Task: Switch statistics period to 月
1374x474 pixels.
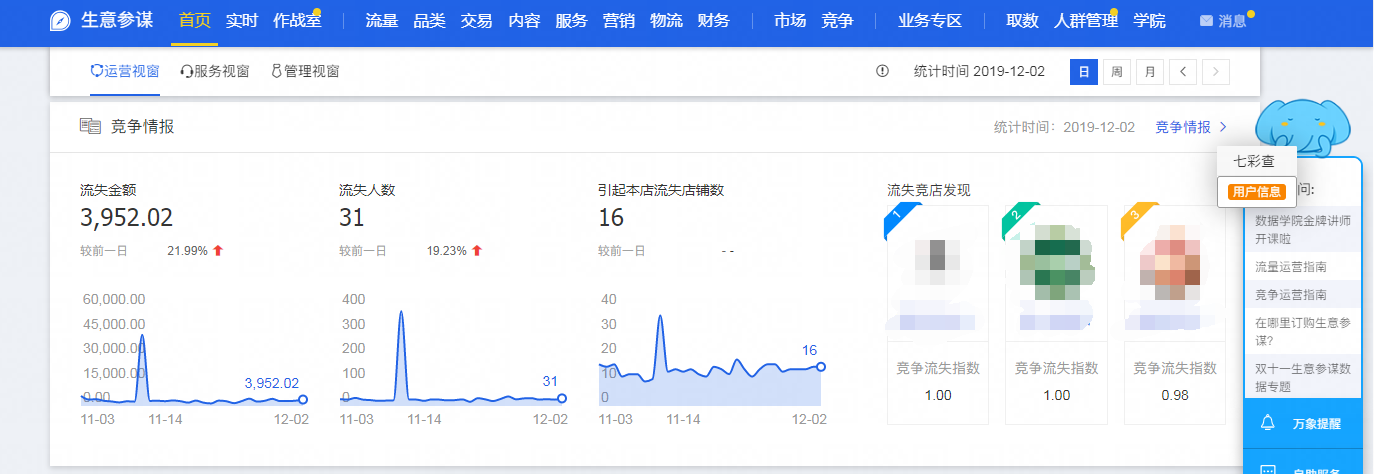Action: [1150, 72]
